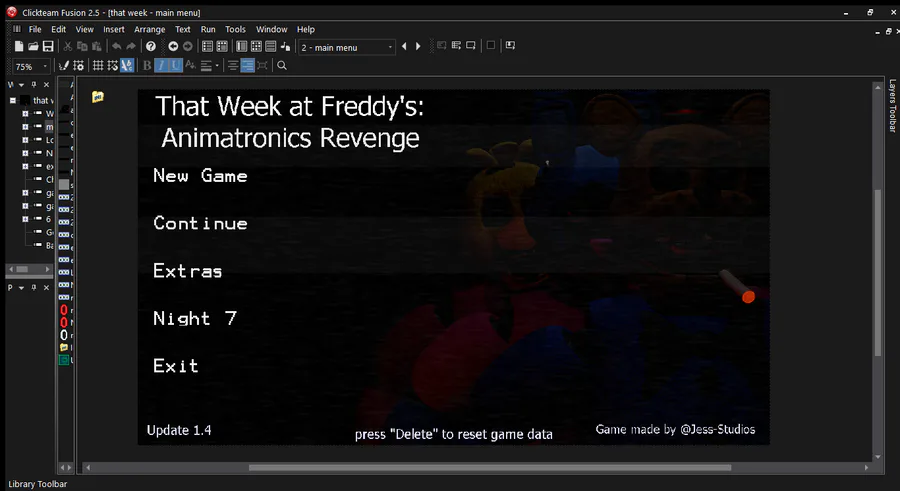Expand the 'Lc' frame in workspace tree
900x491 pixels.
click(25, 140)
